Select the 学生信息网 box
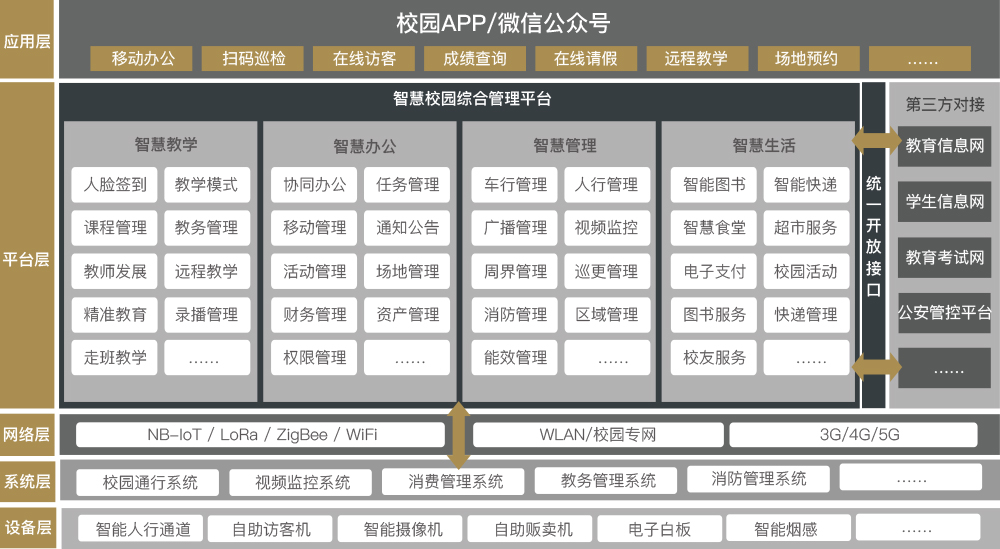This screenshot has width=1000, height=549. [x=945, y=201]
